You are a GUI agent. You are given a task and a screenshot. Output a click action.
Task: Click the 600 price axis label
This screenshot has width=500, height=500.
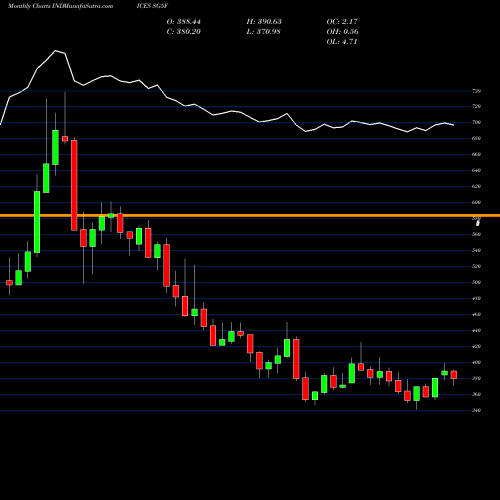(477, 202)
